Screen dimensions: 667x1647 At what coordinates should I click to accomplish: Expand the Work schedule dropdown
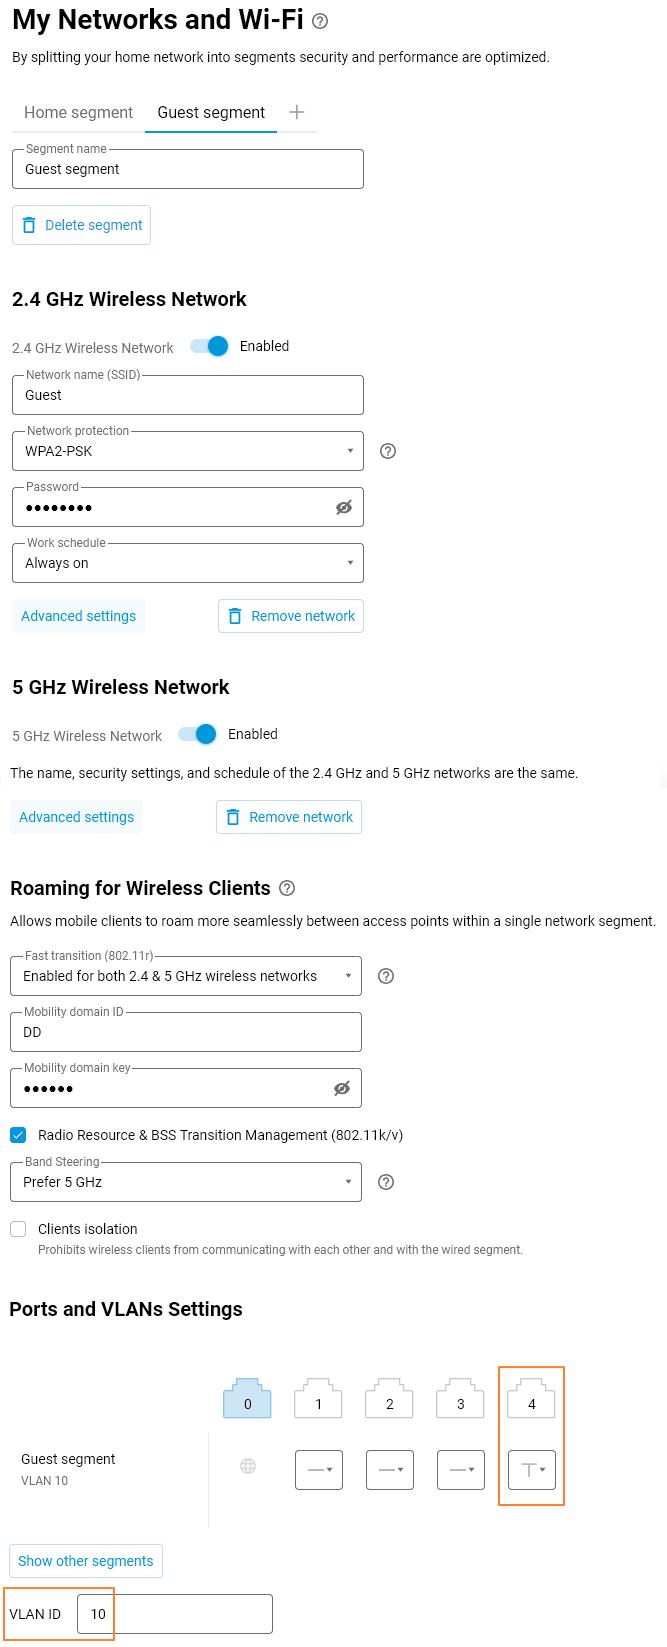tap(188, 563)
